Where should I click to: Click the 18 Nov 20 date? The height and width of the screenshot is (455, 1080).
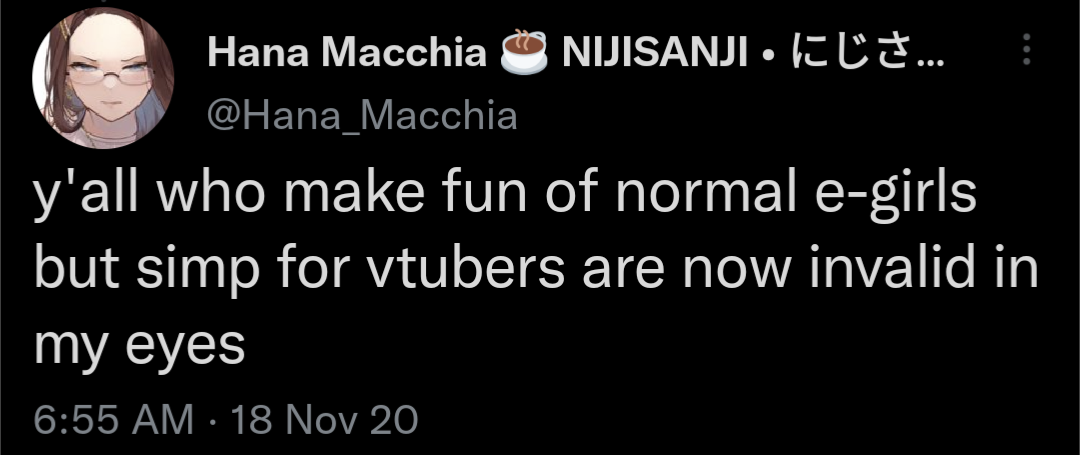323,419
